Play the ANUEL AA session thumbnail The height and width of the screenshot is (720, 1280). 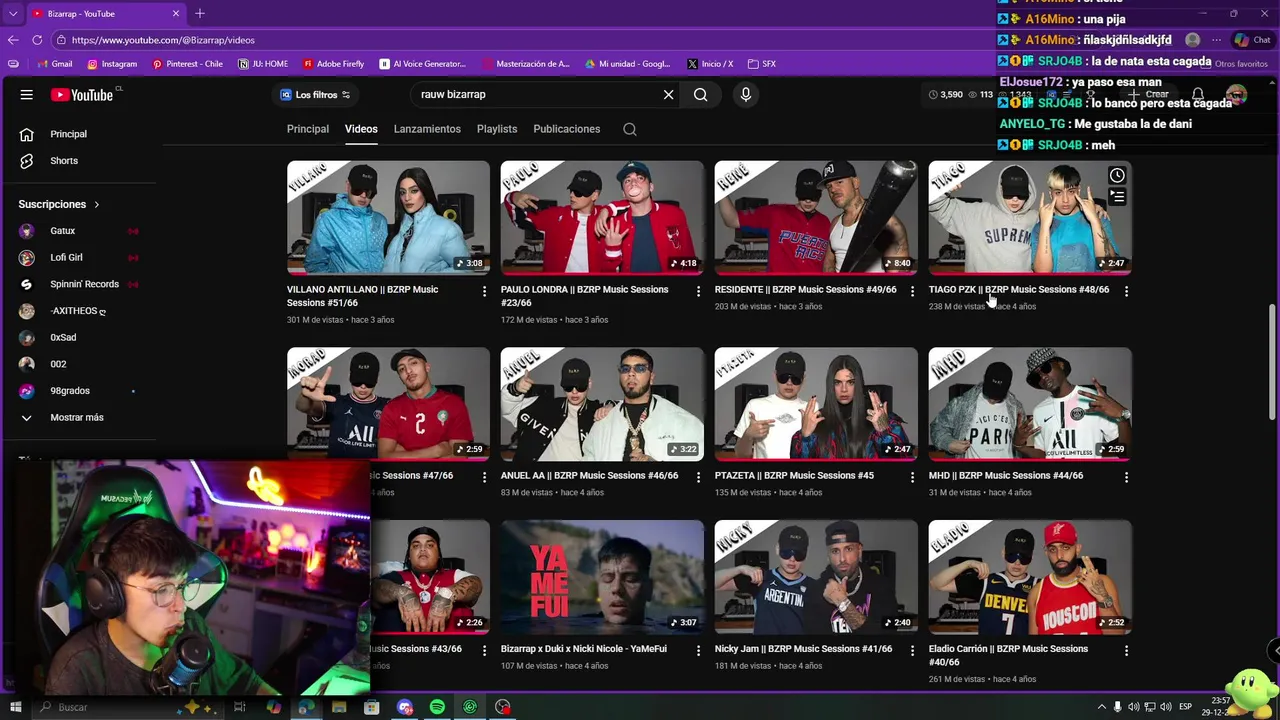pos(602,404)
